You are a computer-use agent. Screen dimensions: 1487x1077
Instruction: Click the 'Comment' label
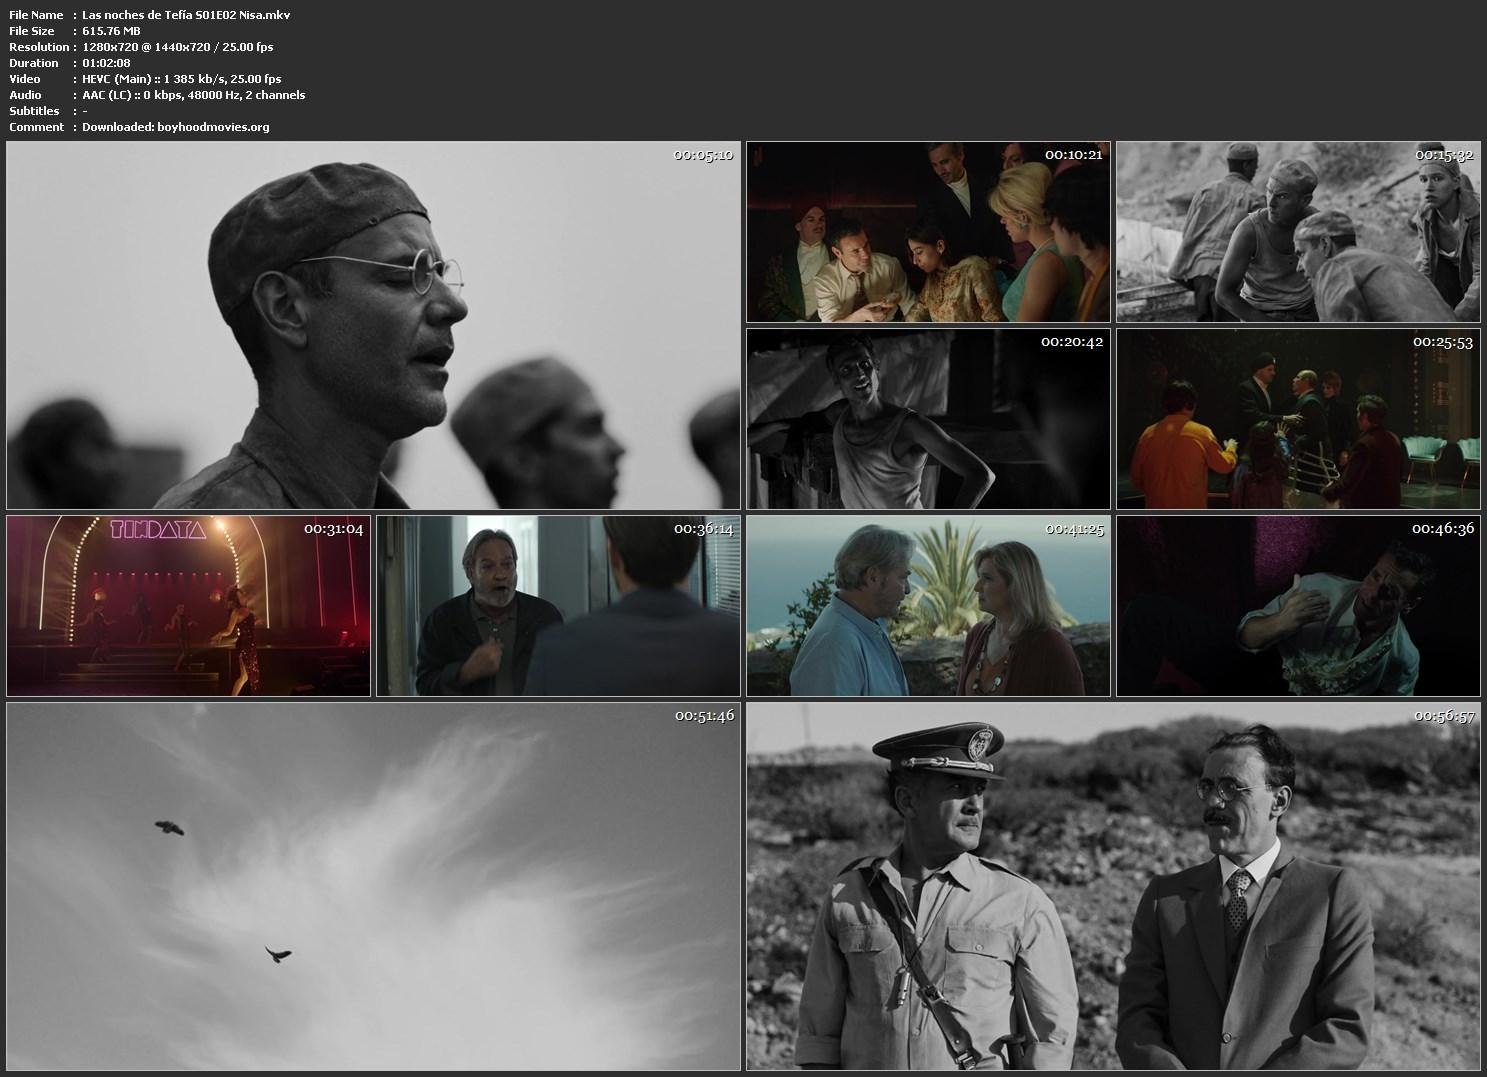[36, 127]
